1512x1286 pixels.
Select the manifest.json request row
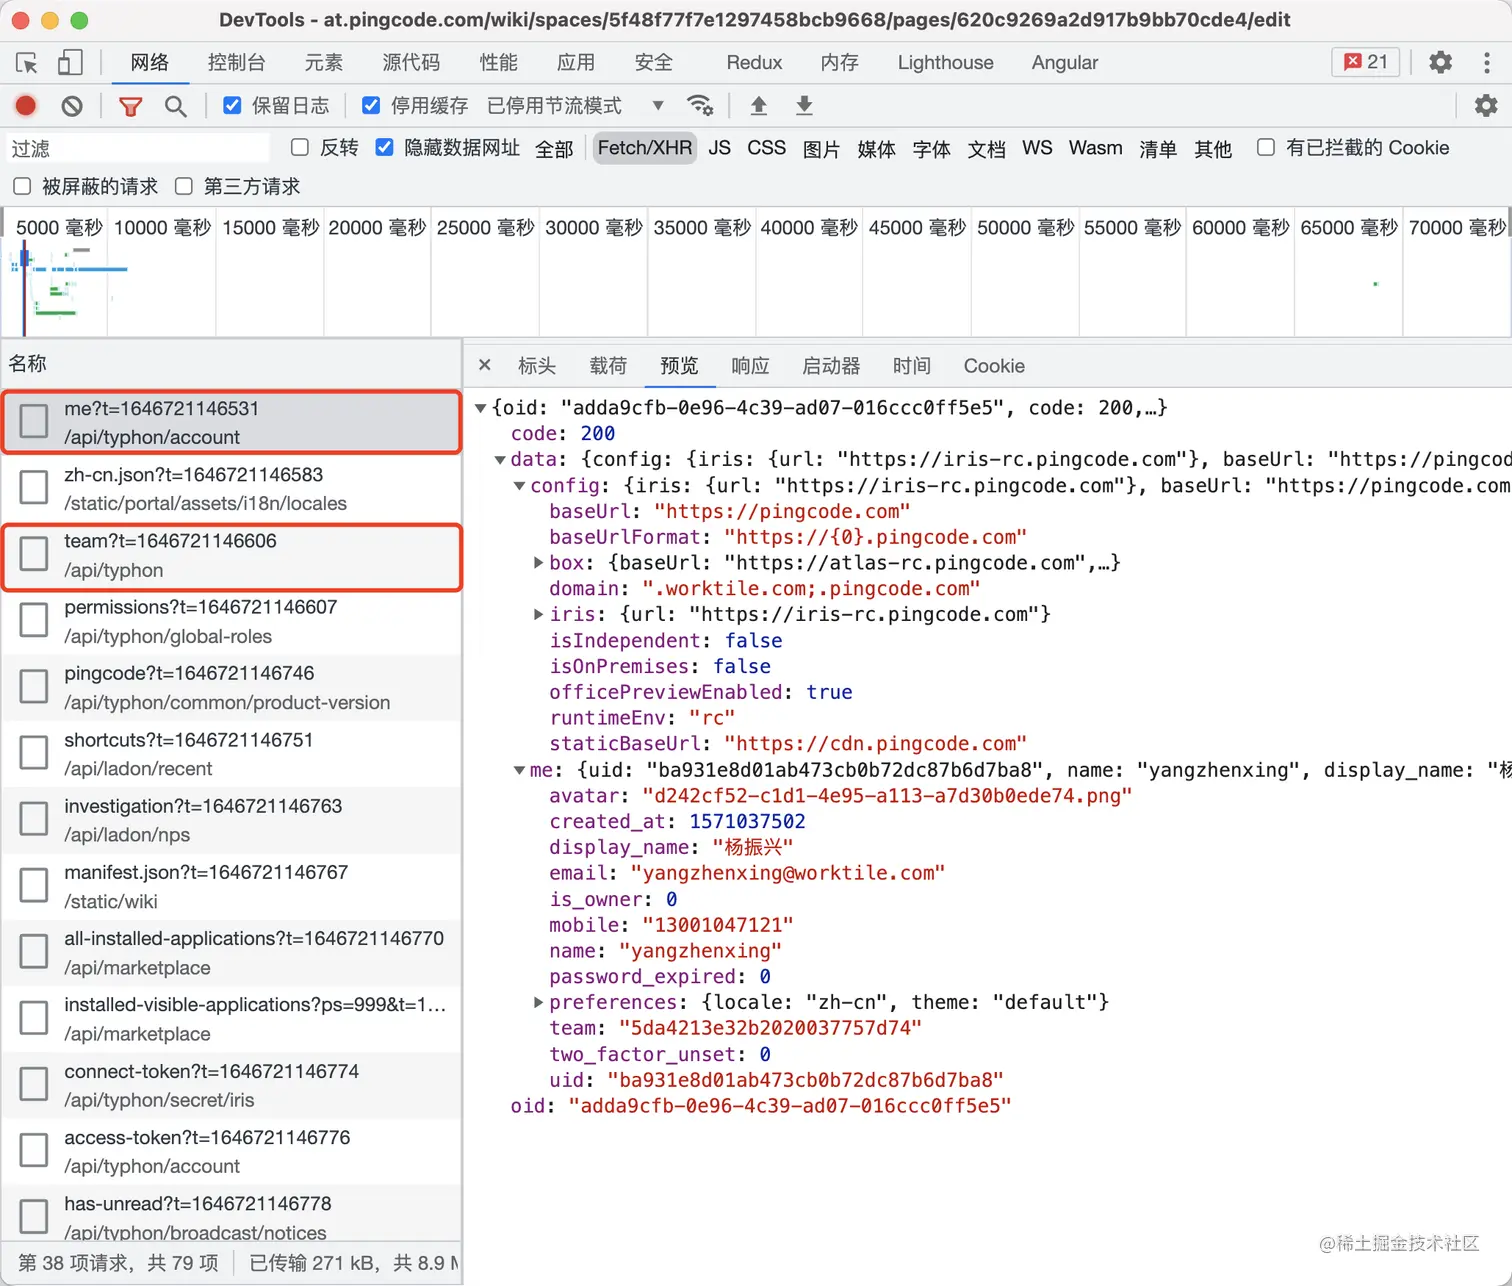pyautogui.click(x=231, y=886)
